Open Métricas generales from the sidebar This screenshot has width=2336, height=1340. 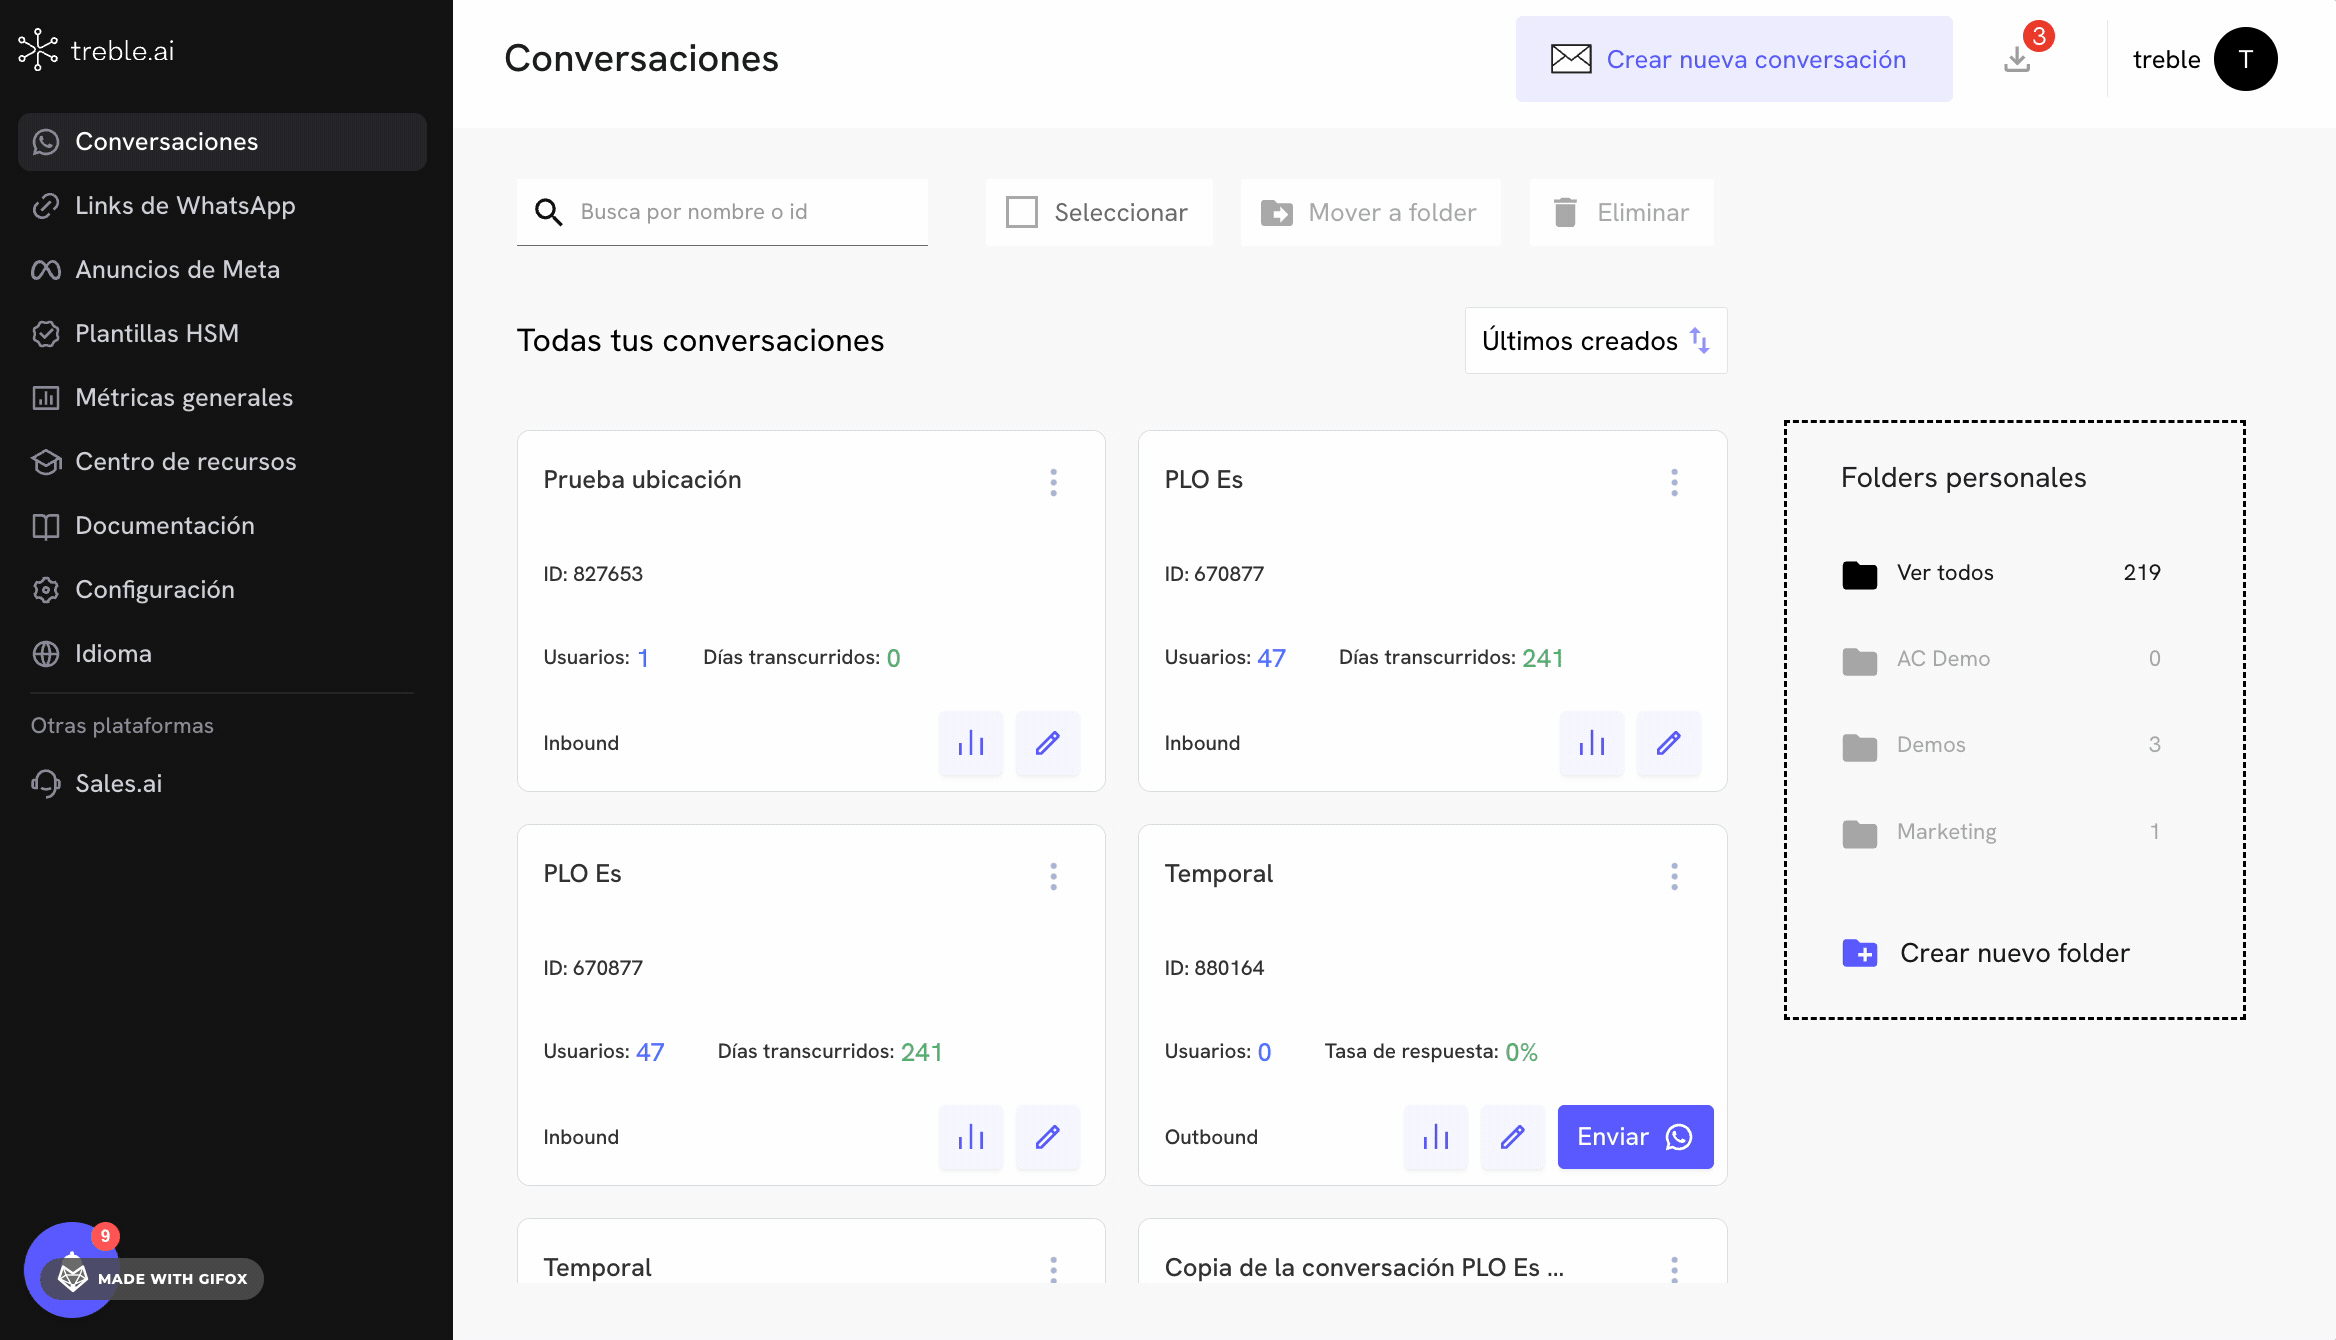[x=184, y=397]
